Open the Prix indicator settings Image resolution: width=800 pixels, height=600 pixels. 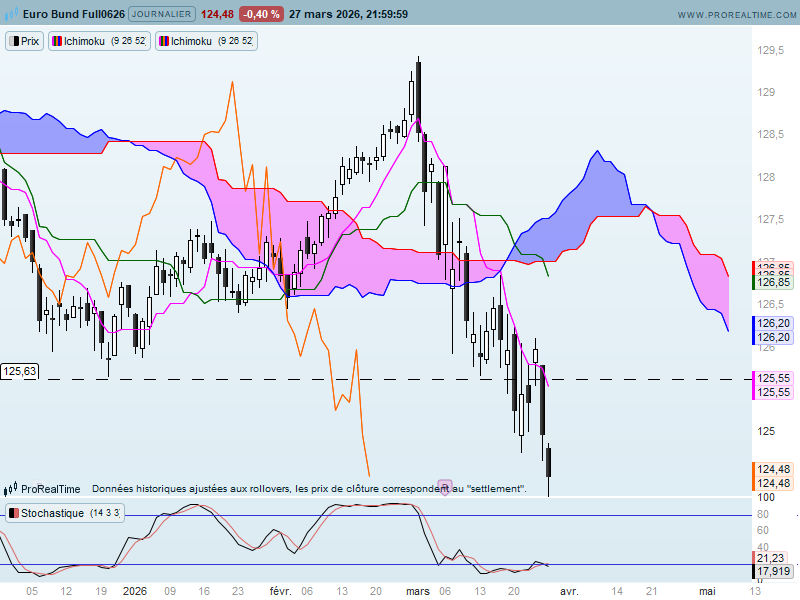click(25, 41)
